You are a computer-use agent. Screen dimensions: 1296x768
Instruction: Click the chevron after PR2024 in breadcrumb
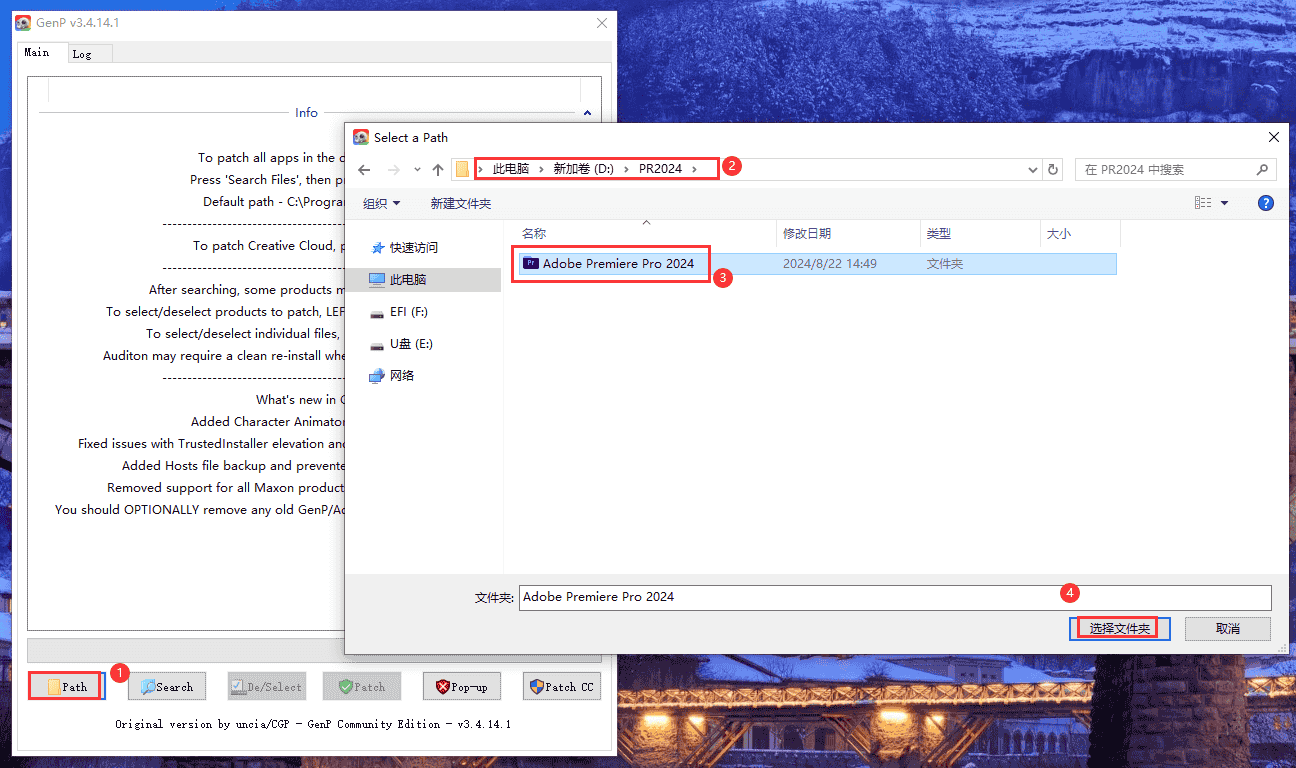(695, 169)
